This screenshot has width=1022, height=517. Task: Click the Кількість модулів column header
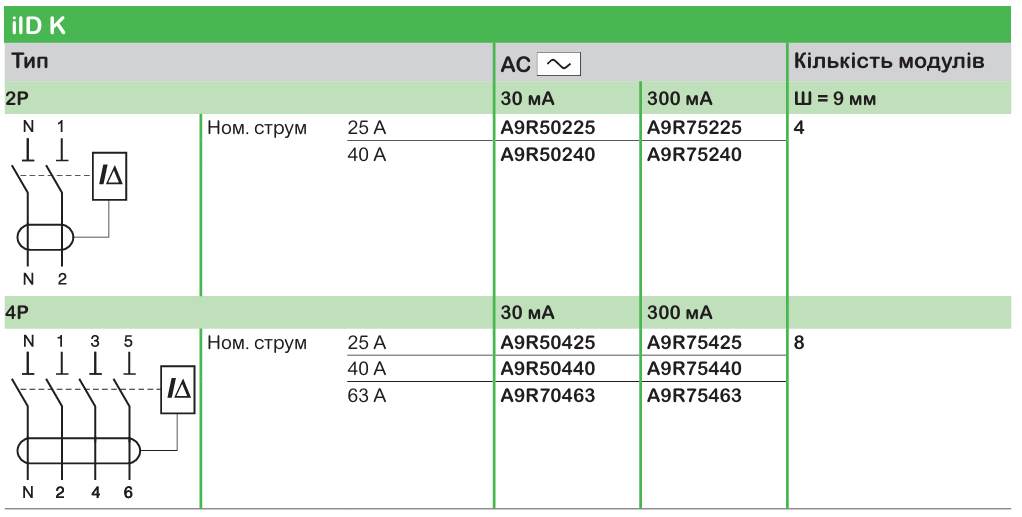pyautogui.click(x=889, y=62)
